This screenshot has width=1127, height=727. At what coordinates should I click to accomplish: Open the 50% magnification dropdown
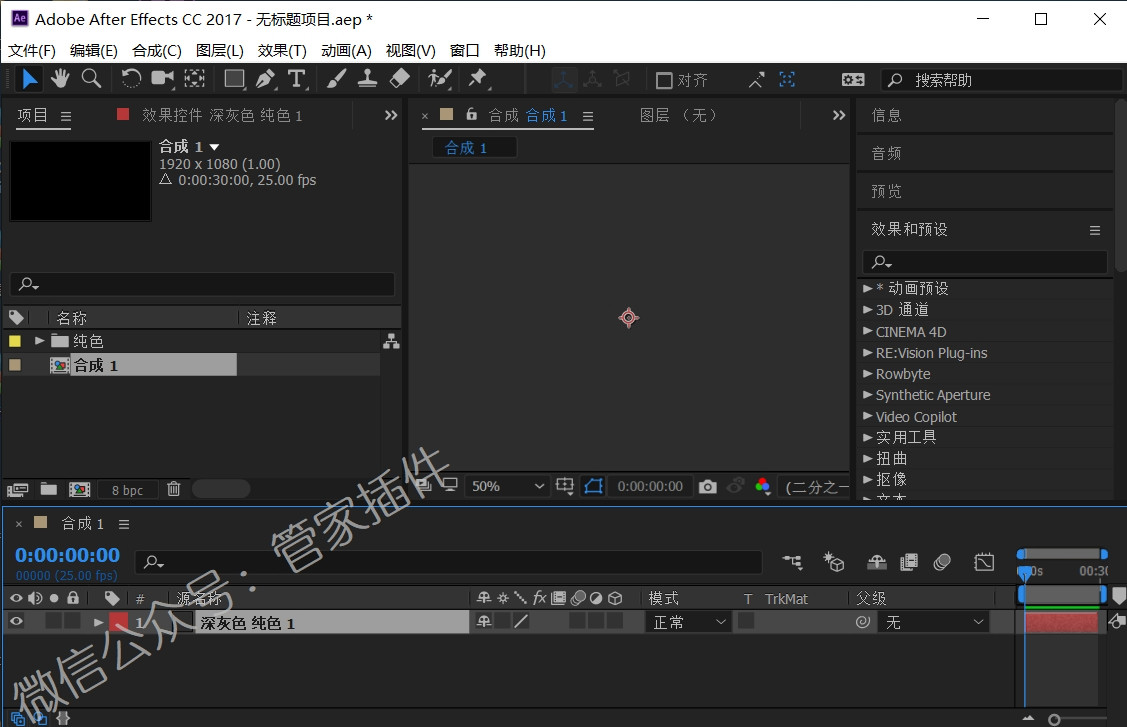507,487
